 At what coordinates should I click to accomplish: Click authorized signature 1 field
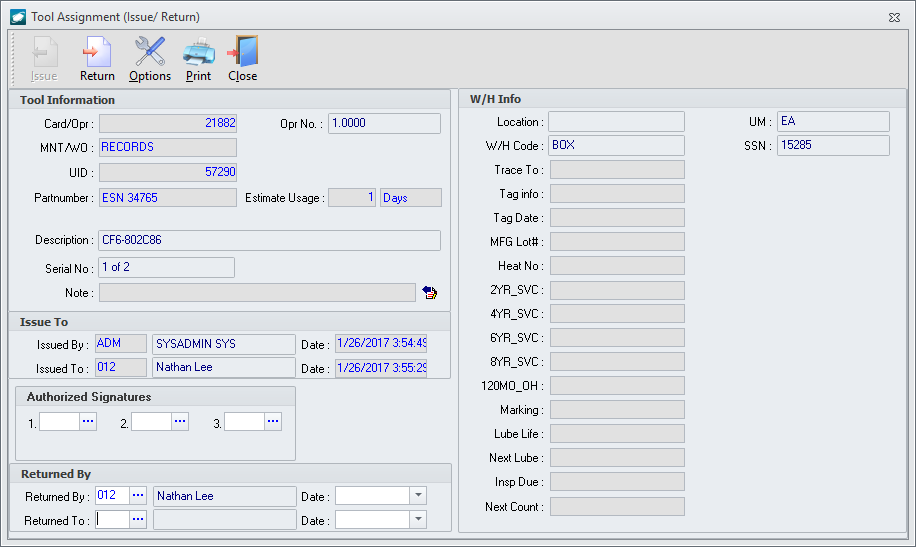click(x=59, y=421)
